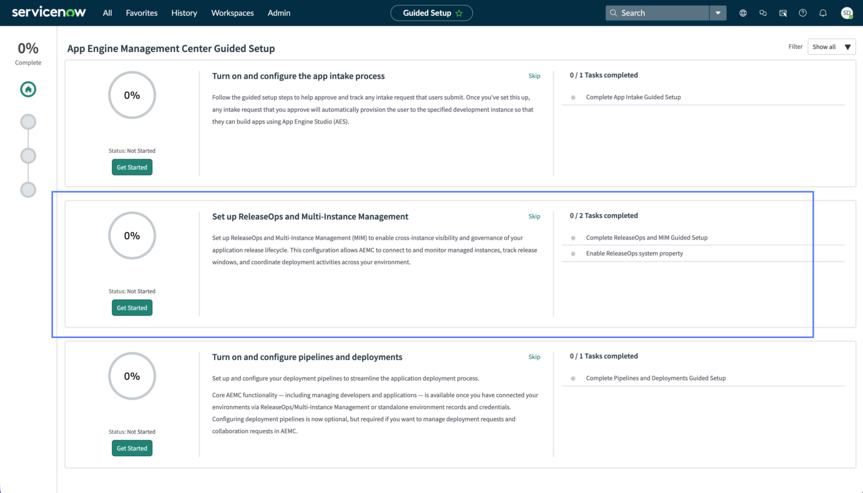This screenshot has height=493, width=863.
Task: Select the last gray step circle in the sidebar
Action: pyautogui.click(x=28, y=190)
